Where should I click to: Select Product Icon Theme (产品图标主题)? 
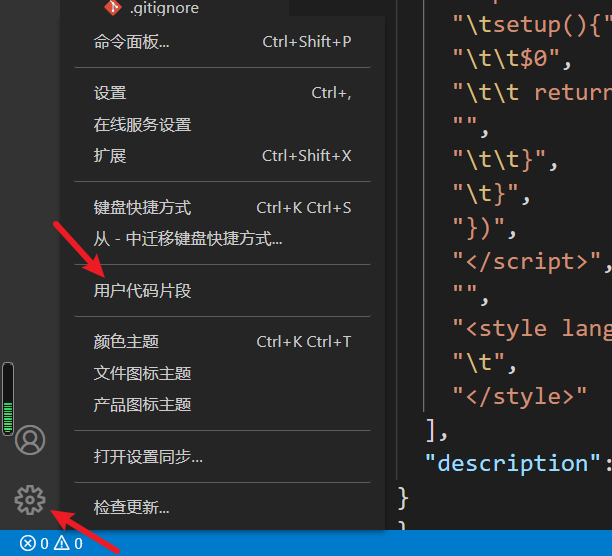click(x=222, y=405)
